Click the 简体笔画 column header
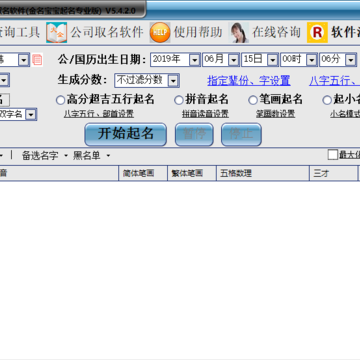Viewport: 360px width, 360px height. 143,173
